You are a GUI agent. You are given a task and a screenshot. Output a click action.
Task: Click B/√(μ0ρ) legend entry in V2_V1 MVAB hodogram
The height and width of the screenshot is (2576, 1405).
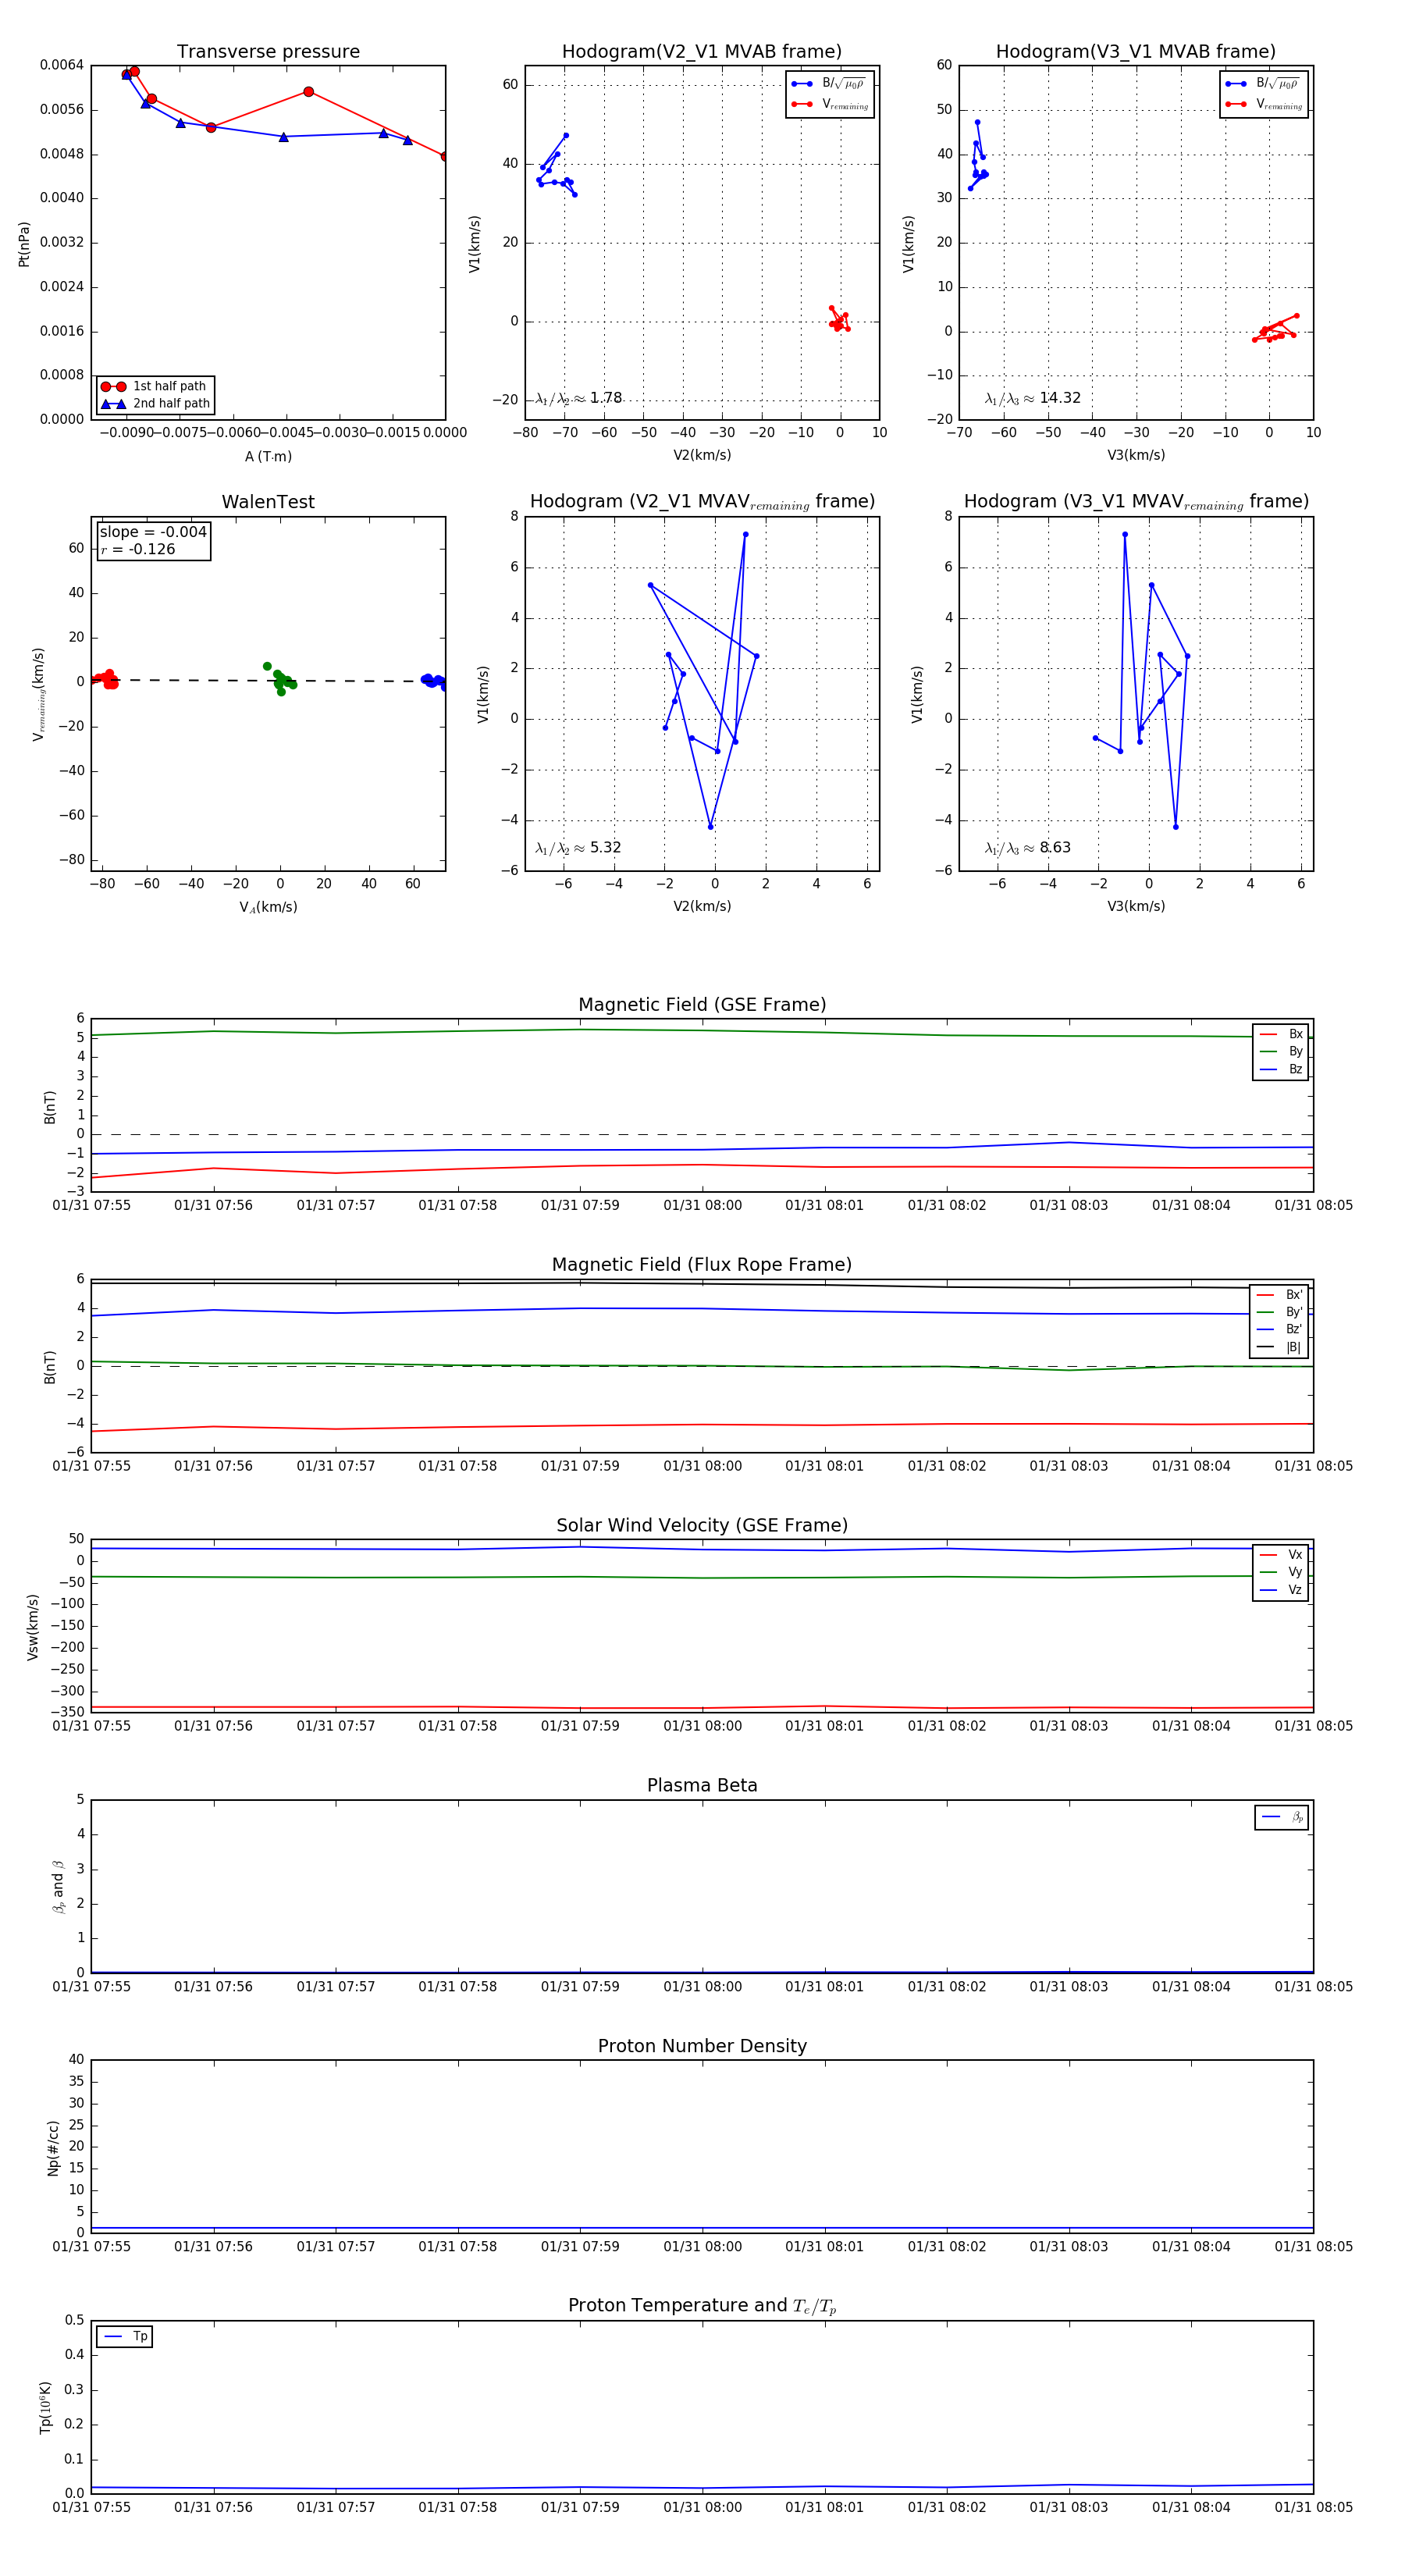click(x=829, y=84)
